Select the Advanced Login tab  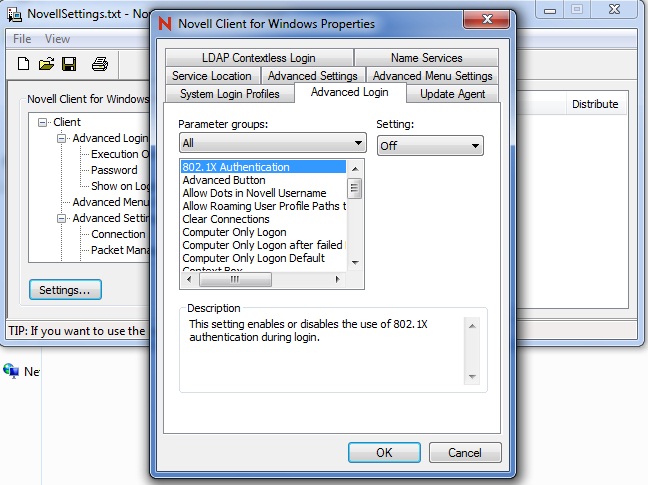[350, 92]
